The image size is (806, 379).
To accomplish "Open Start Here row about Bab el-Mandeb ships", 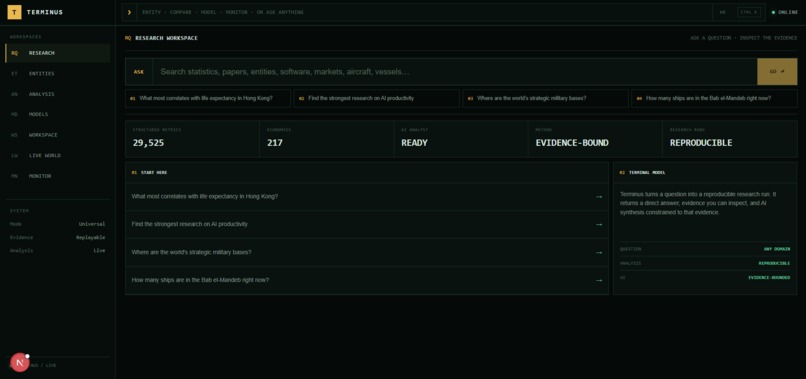I will pyautogui.click(x=367, y=280).
